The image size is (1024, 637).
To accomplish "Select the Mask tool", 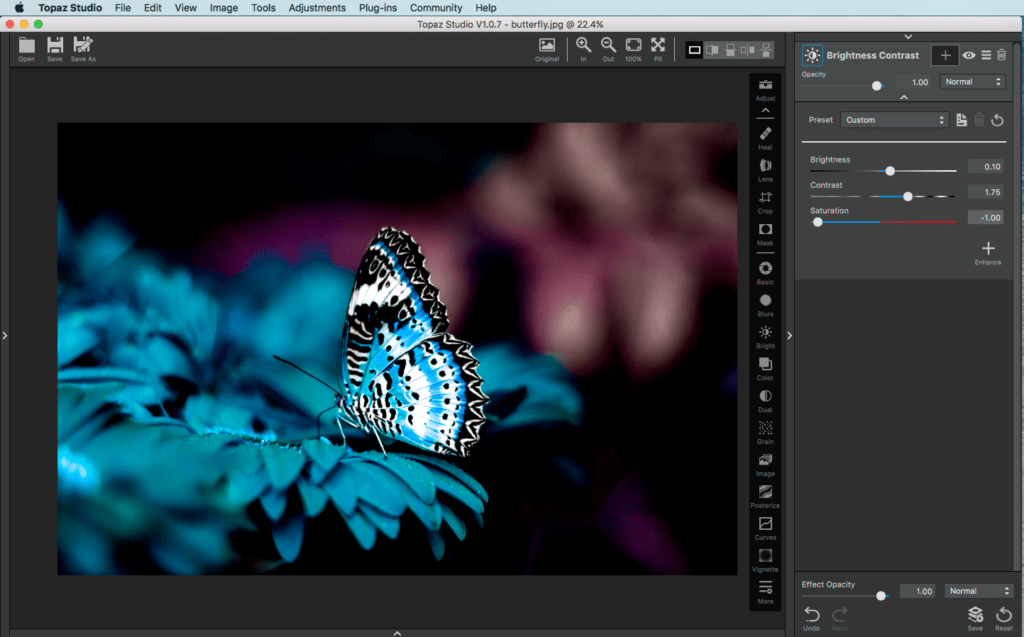I will [765, 234].
